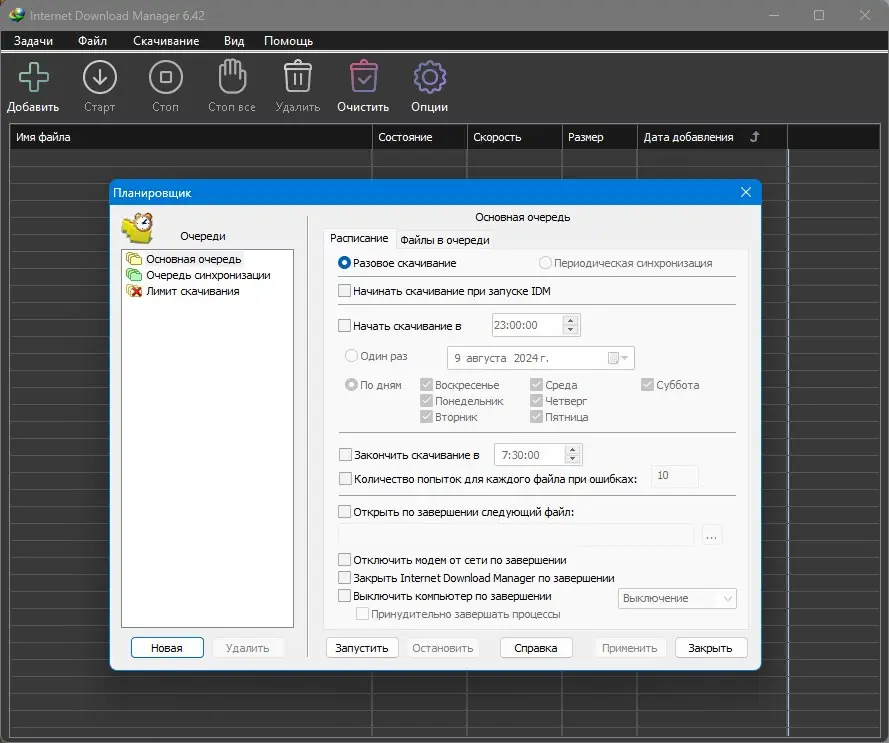Click the Справка button

point(536,648)
